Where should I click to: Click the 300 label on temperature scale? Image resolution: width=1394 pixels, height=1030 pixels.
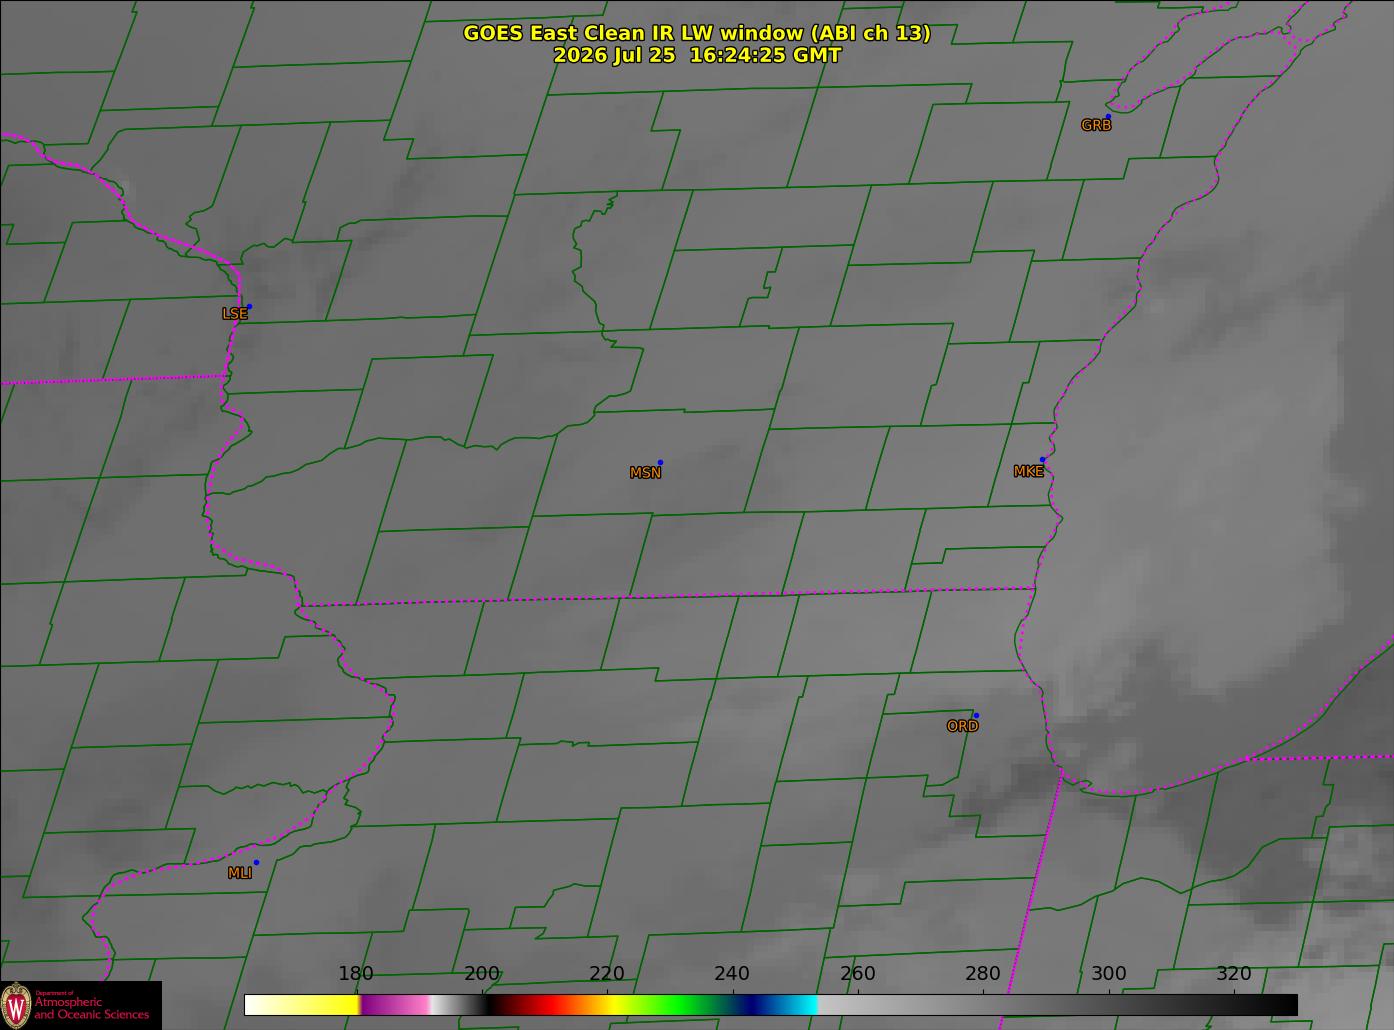[1108, 974]
